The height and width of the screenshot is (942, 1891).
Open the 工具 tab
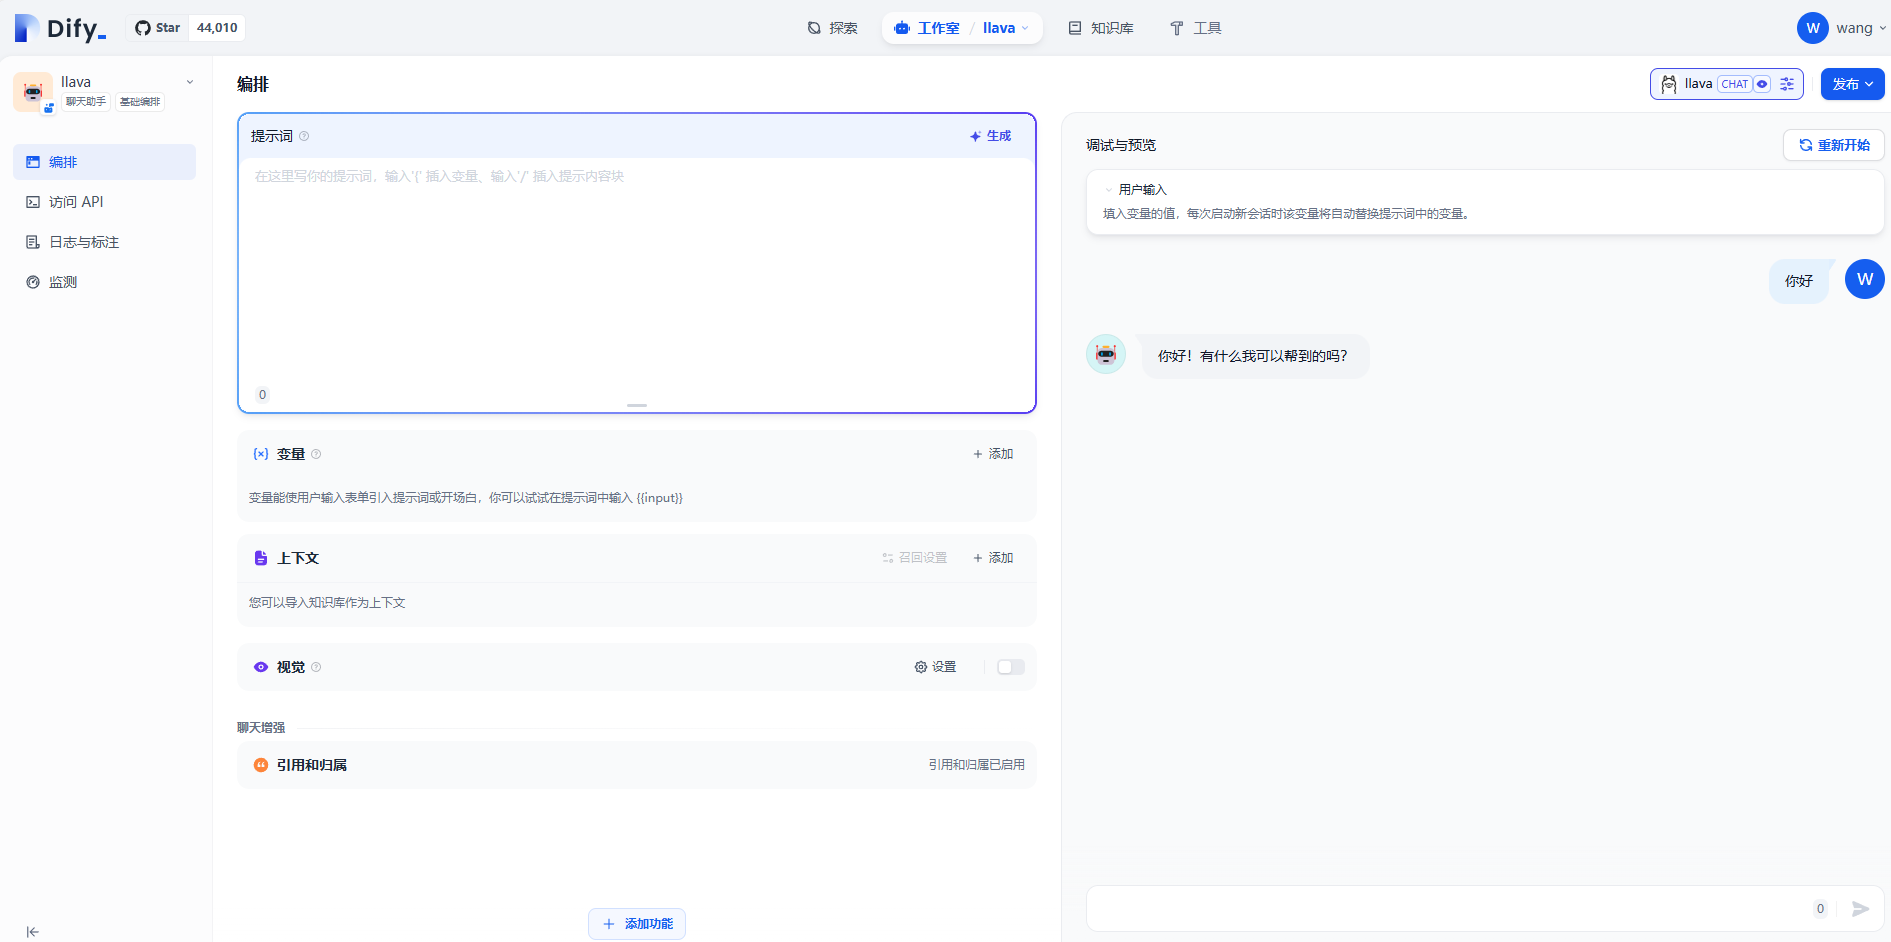[1196, 28]
